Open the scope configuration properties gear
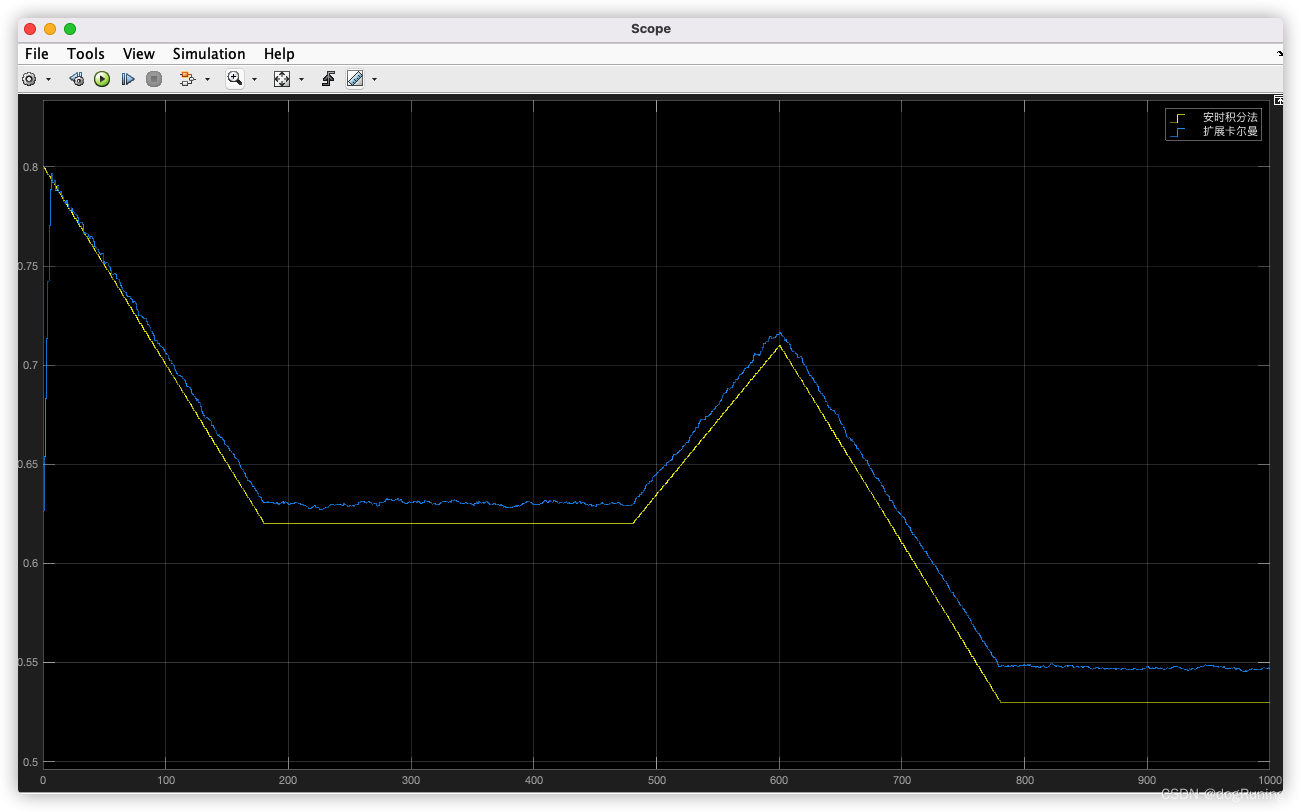Image resolution: width=1301 pixels, height=812 pixels. click(x=29, y=79)
